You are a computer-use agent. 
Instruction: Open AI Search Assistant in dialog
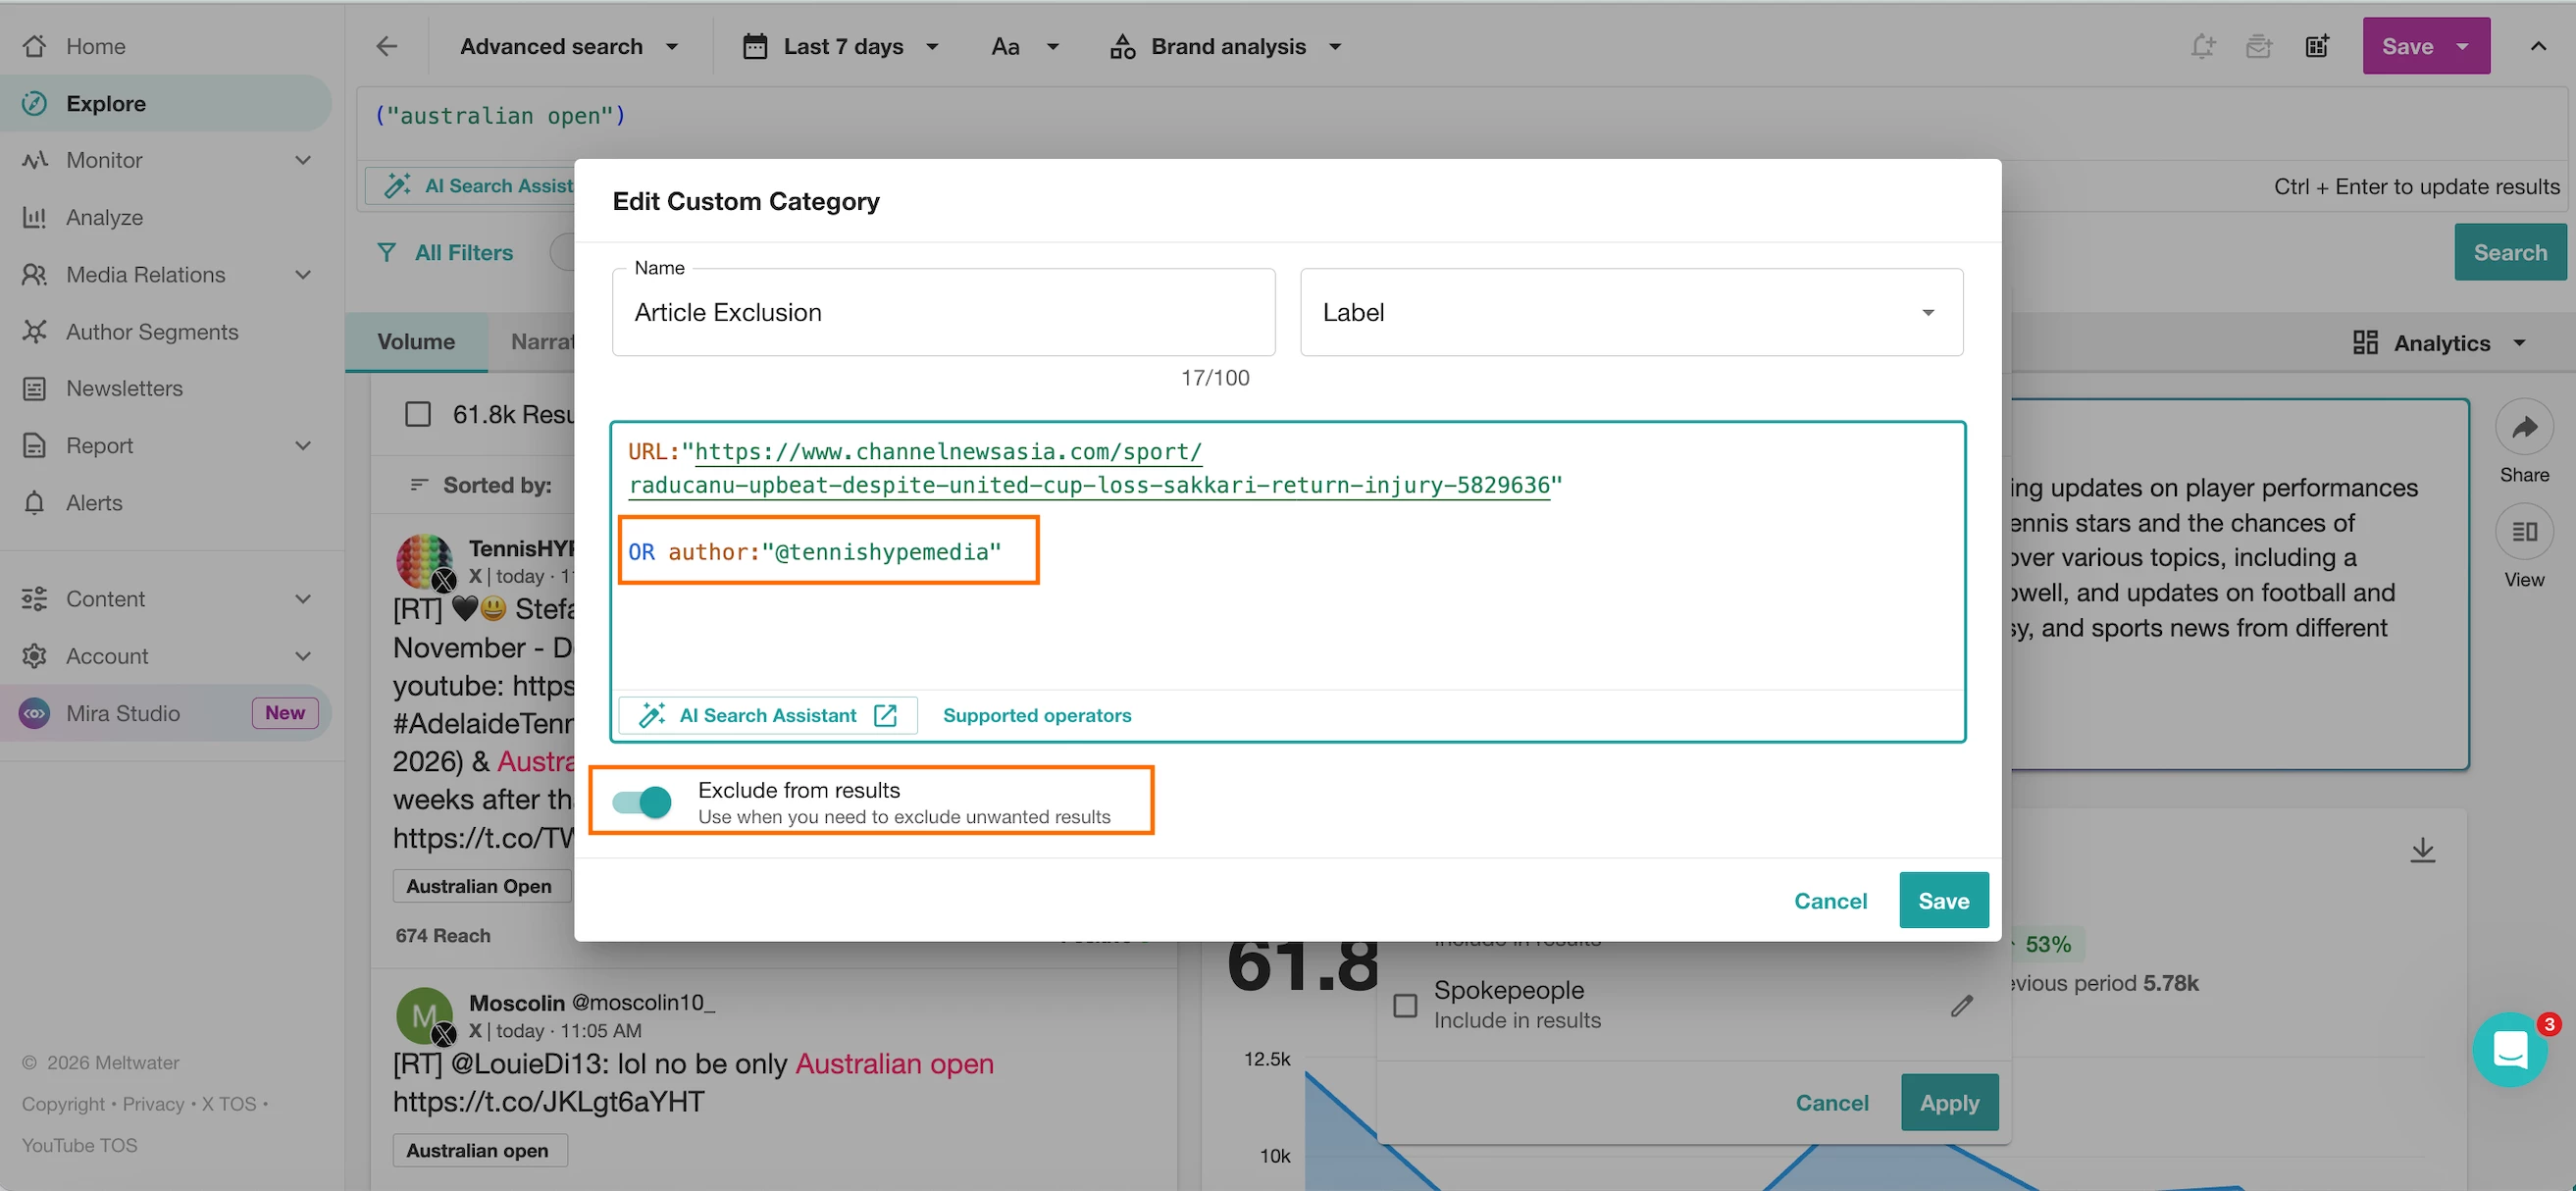pos(768,715)
